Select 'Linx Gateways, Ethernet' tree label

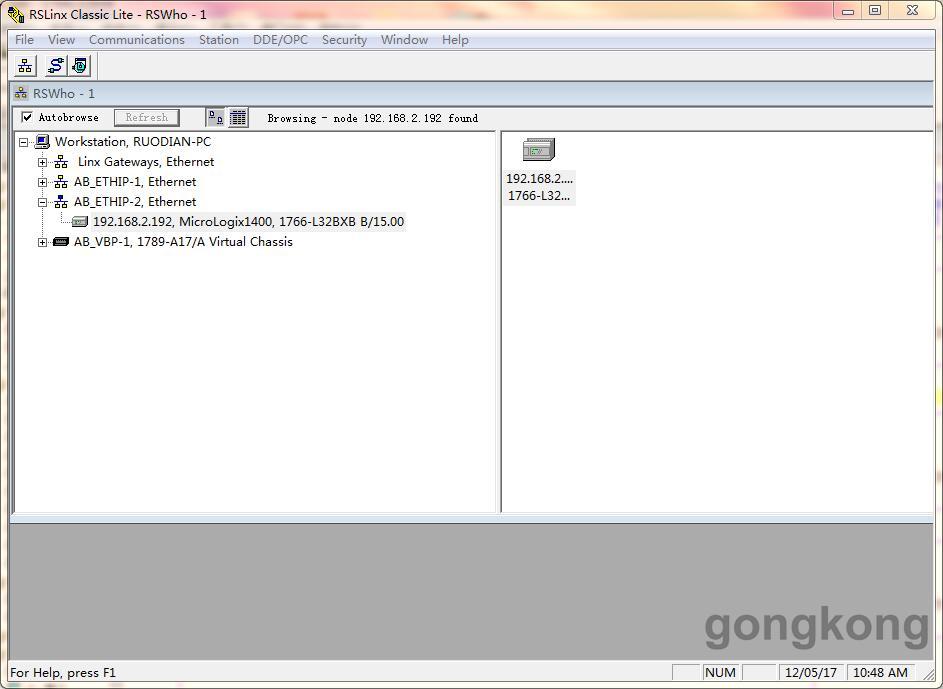coord(146,162)
